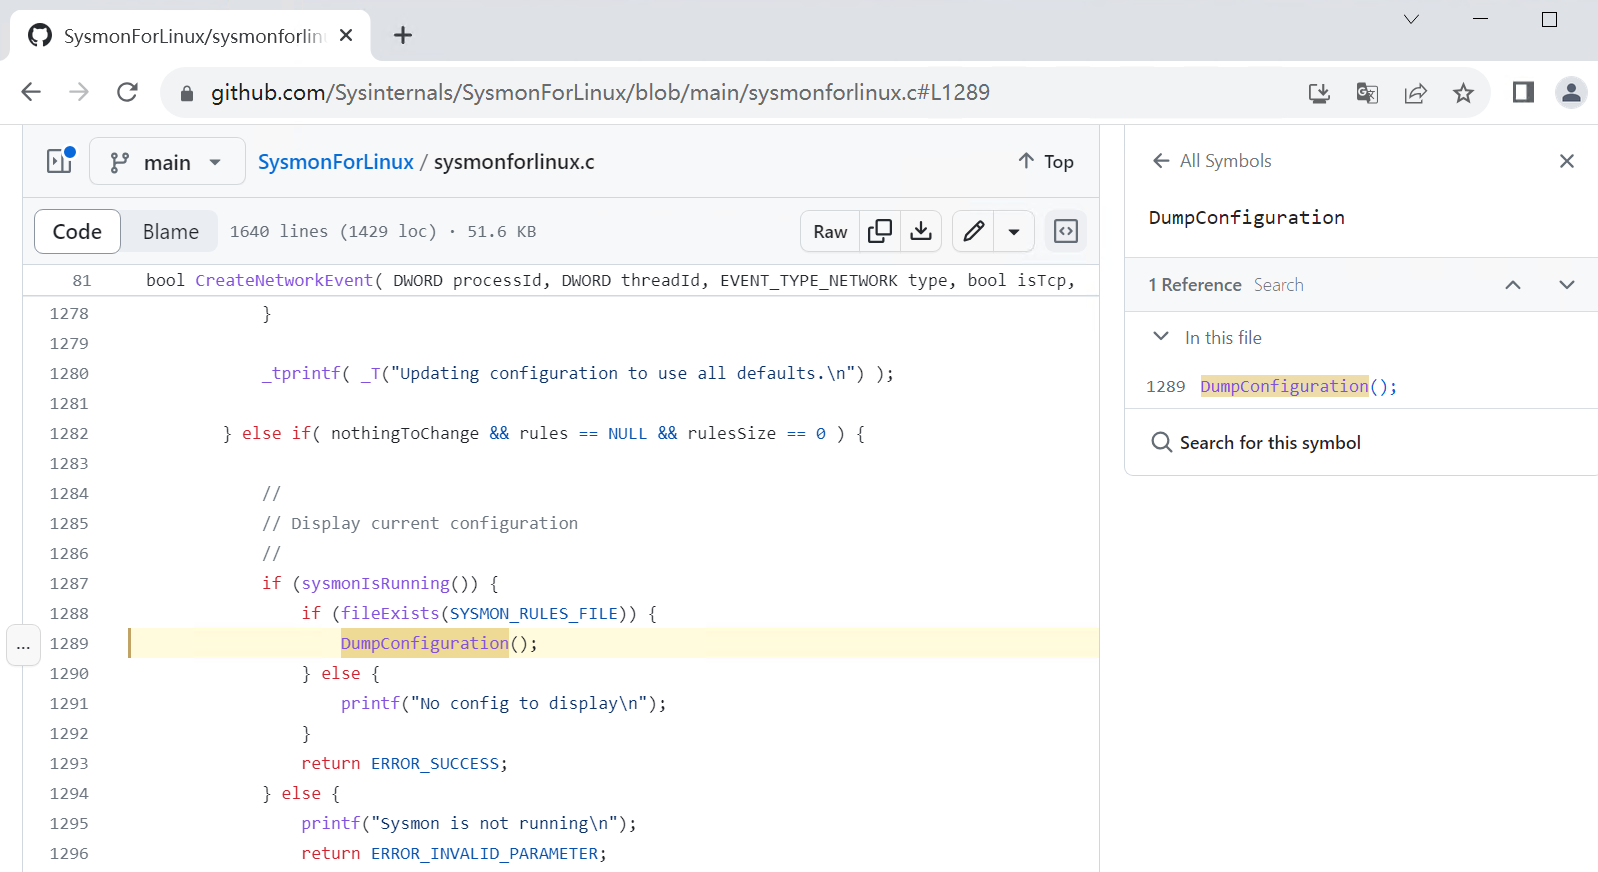This screenshot has height=872, width=1598.
Task: View site security lock information
Action: (186, 93)
